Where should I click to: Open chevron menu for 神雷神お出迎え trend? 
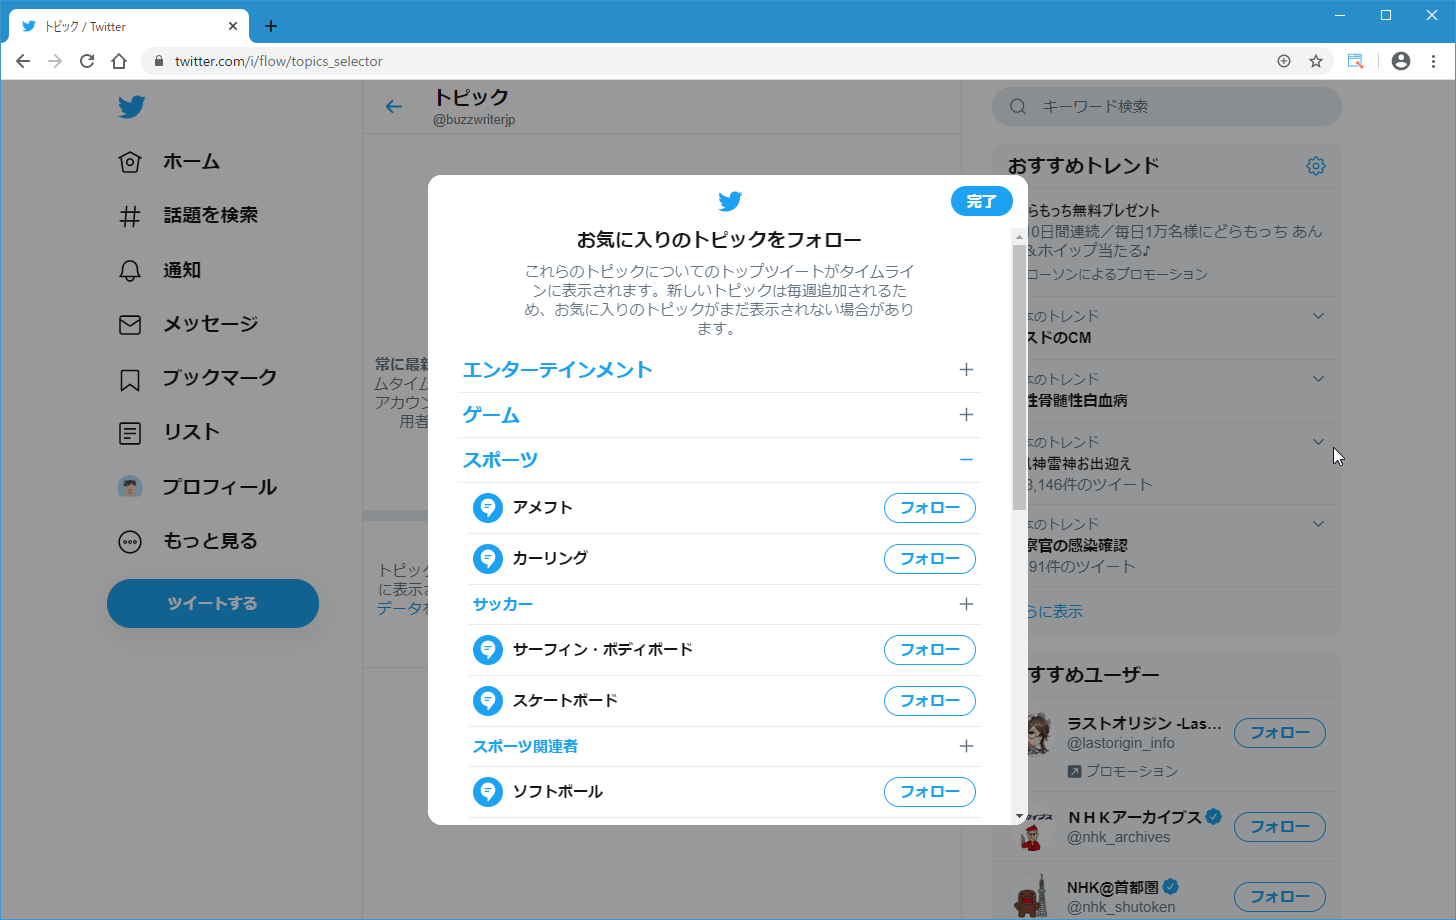(1318, 442)
